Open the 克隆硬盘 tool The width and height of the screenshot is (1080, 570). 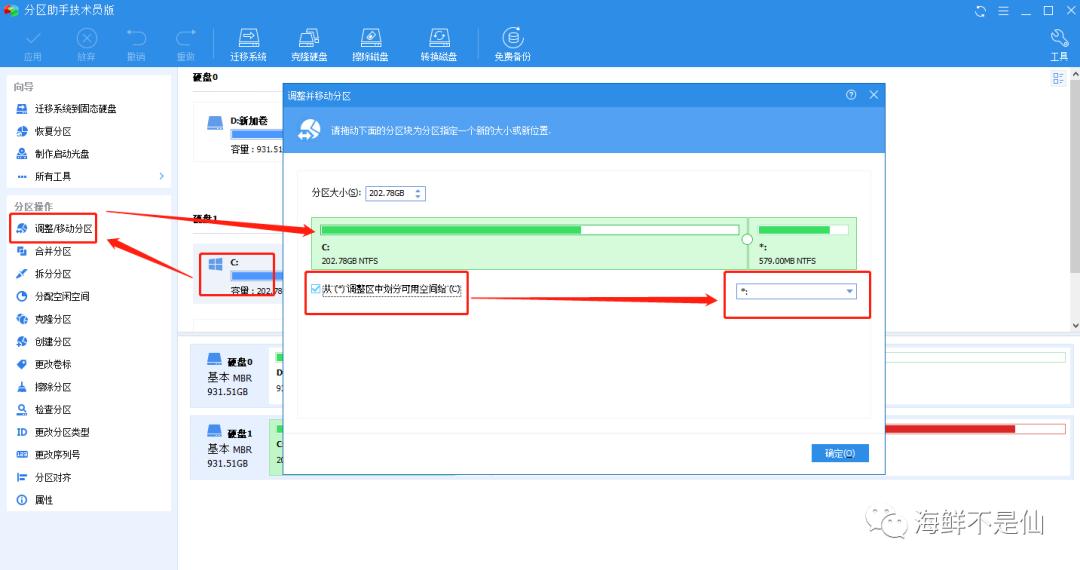coord(309,45)
